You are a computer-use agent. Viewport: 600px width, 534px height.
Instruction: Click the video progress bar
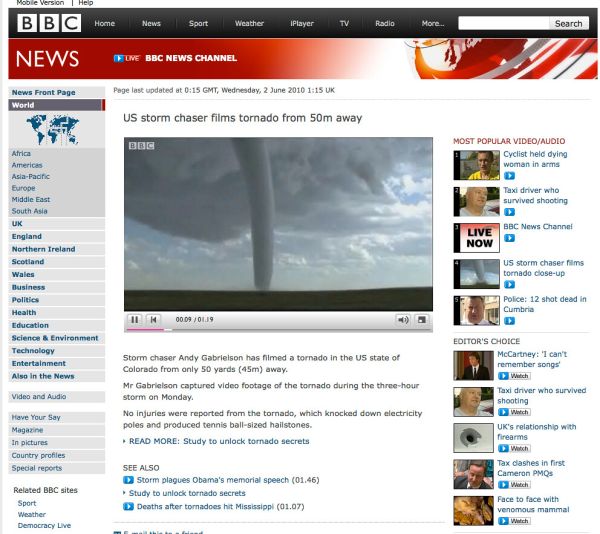coord(279,330)
